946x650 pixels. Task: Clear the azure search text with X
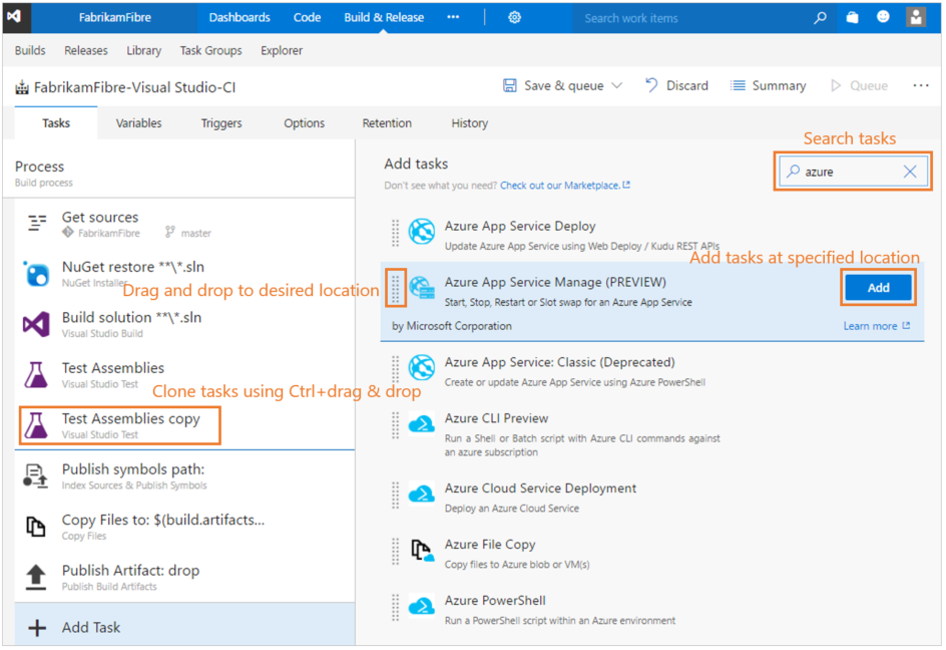coord(910,171)
